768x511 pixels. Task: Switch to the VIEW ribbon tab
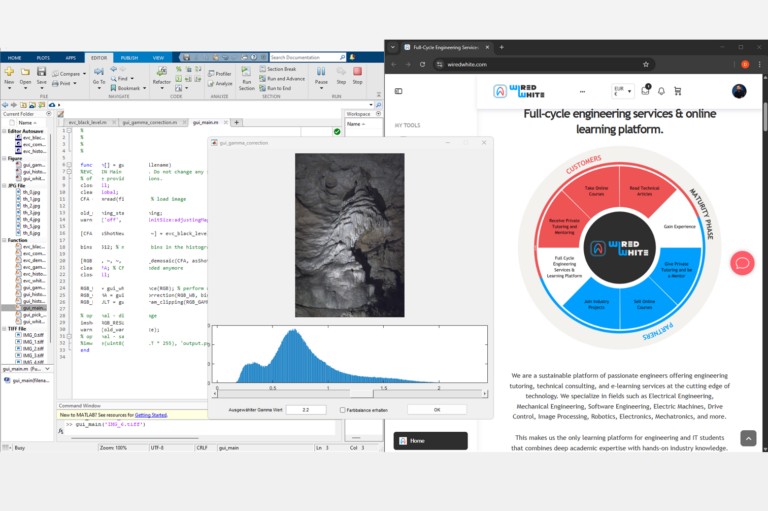pos(158,58)
